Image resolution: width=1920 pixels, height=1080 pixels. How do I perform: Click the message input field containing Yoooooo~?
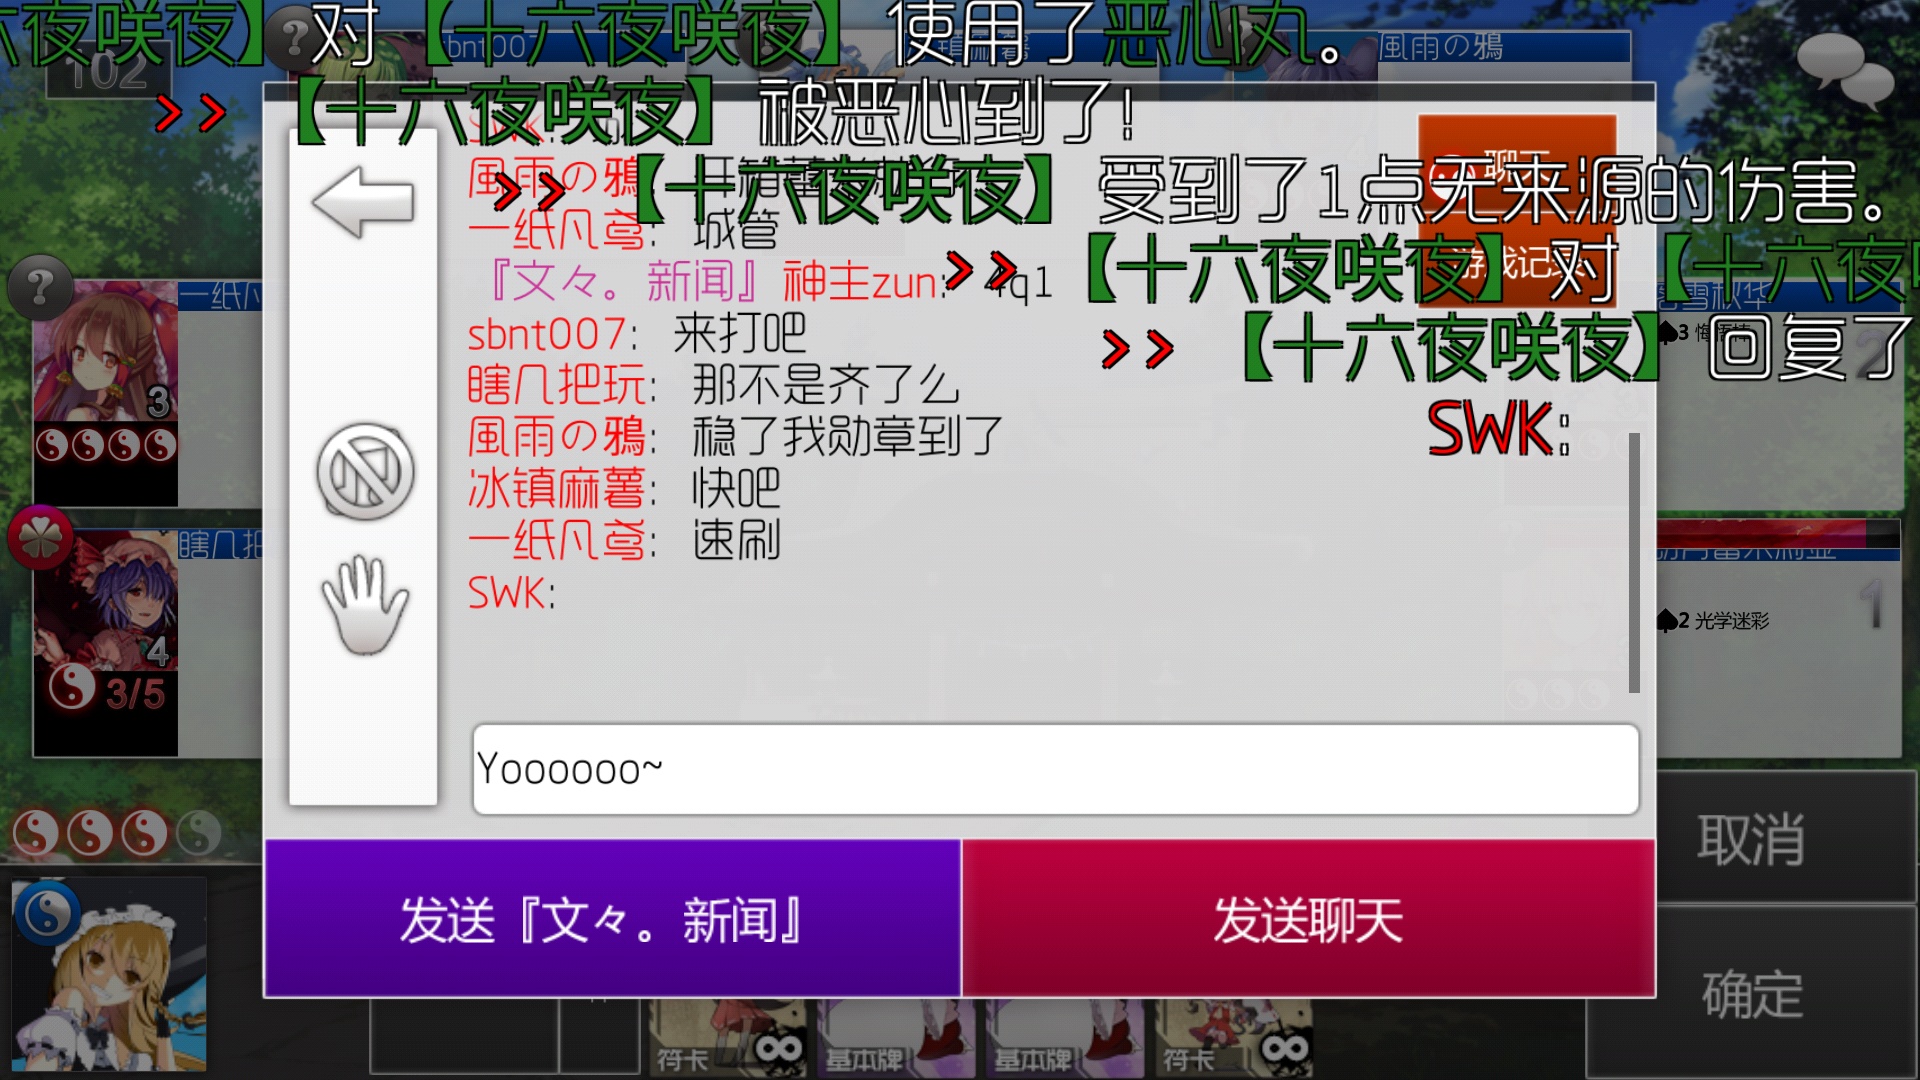(1056, 769)
